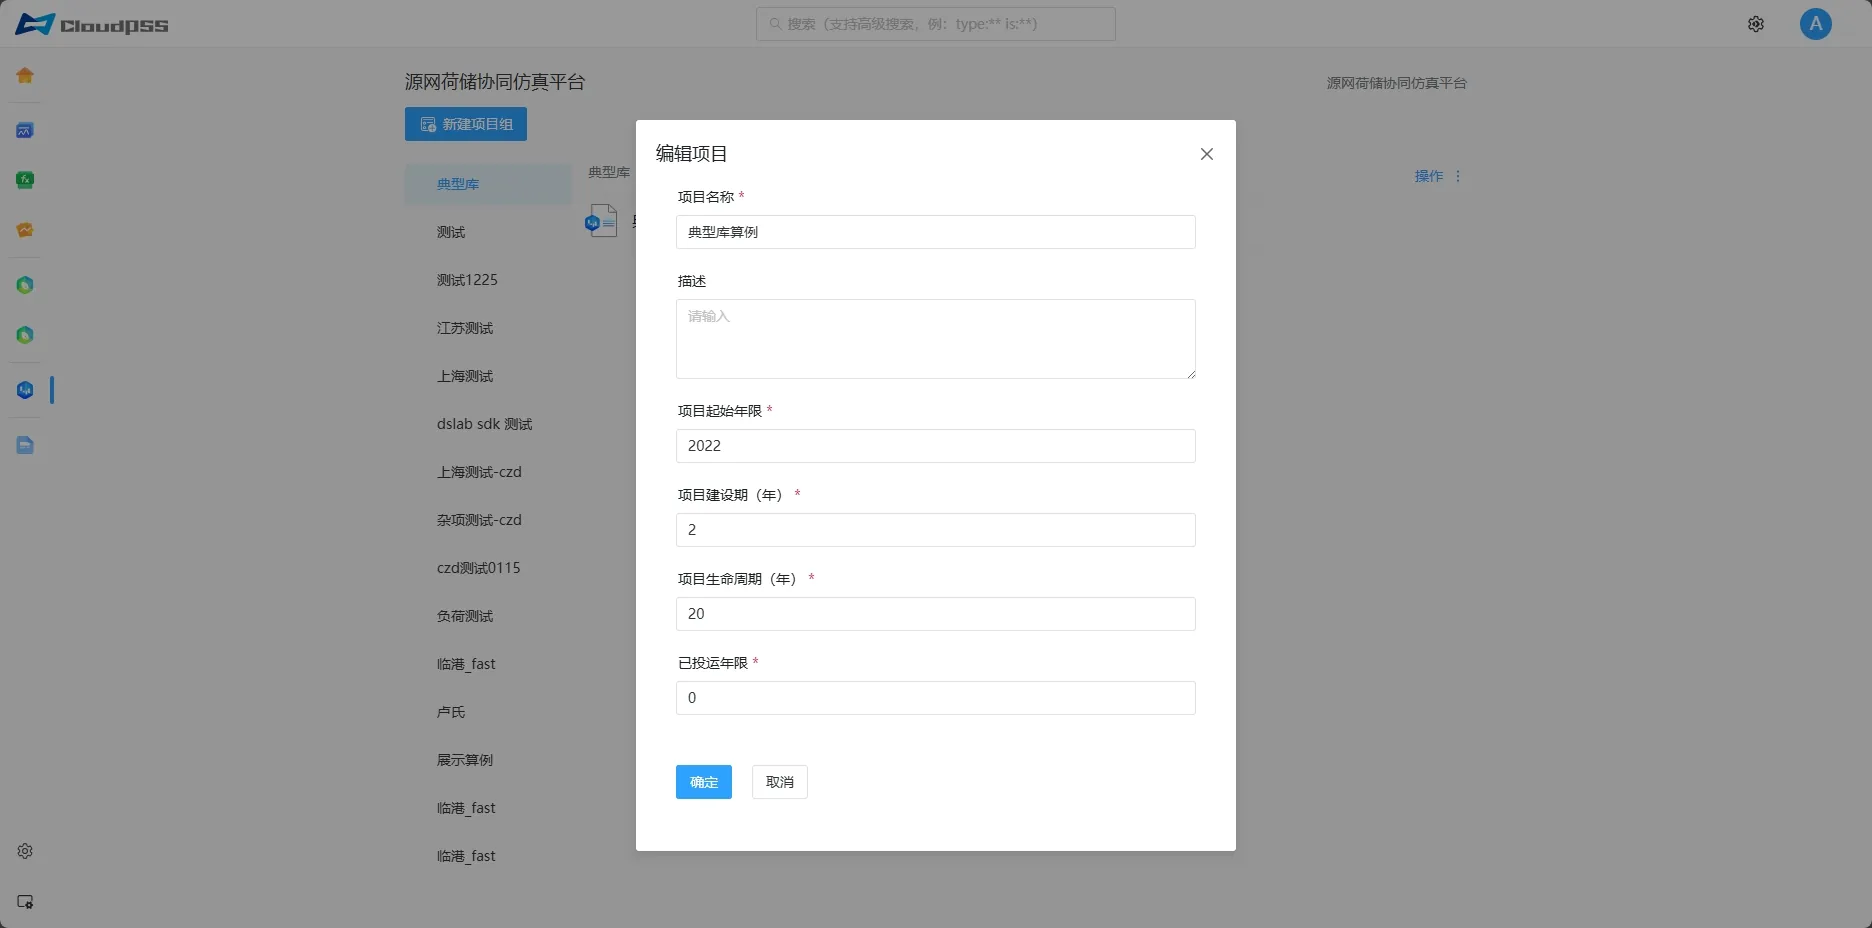This screenshot has height=928, width=1872.
Task: Click the 新建项目组 button
Action: click(466, 124)
